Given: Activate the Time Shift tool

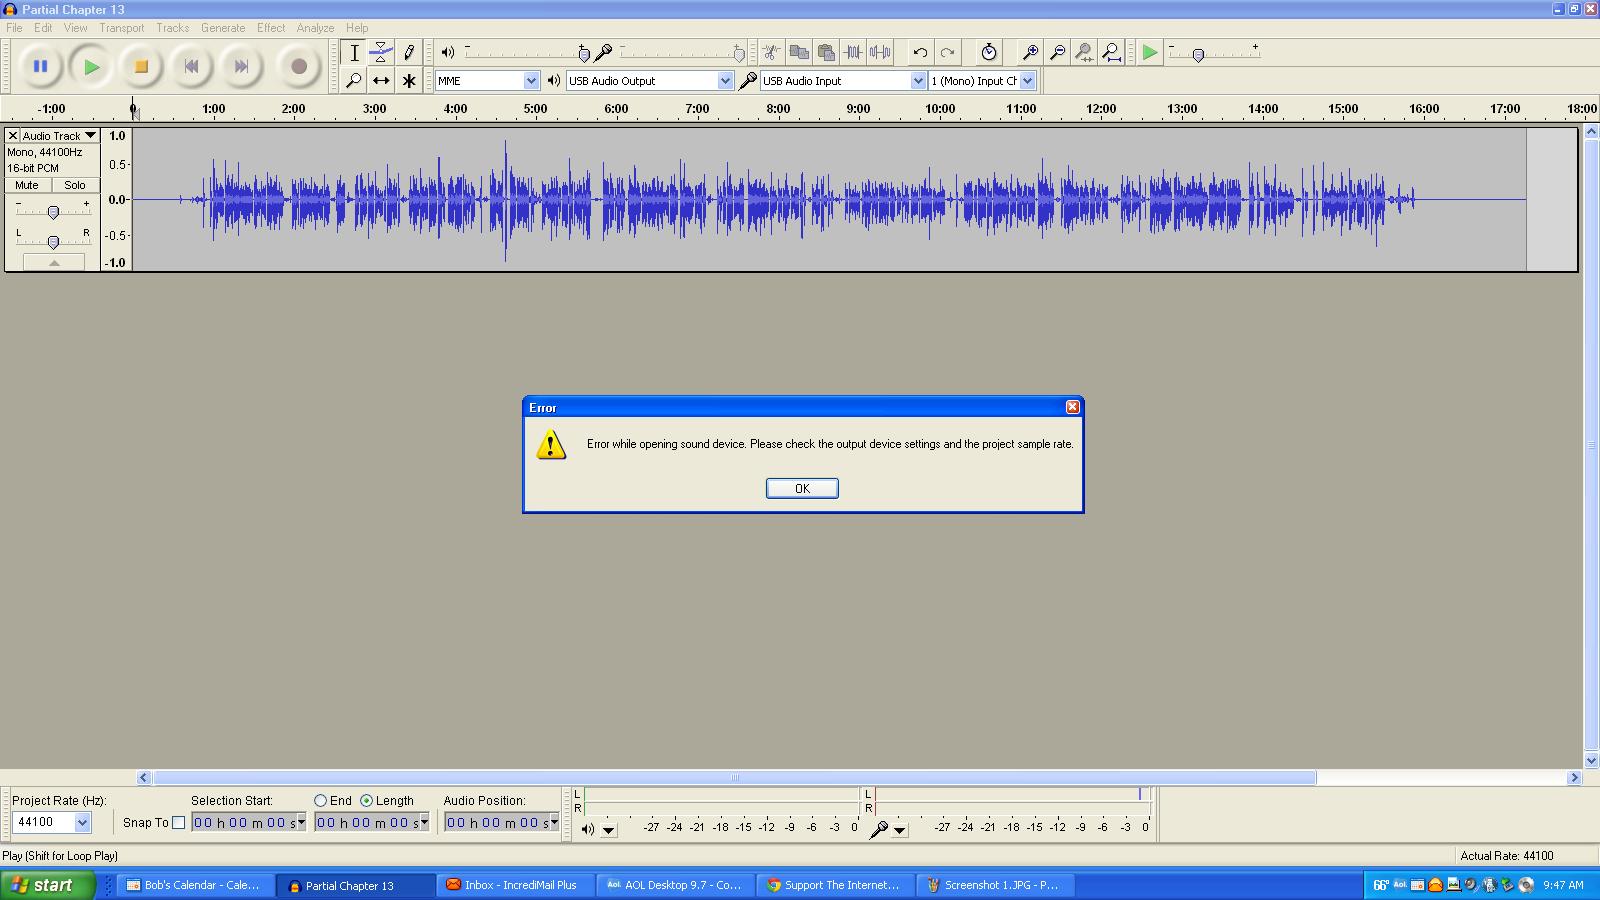Looking at the screenshot, I should click(380, 80).
